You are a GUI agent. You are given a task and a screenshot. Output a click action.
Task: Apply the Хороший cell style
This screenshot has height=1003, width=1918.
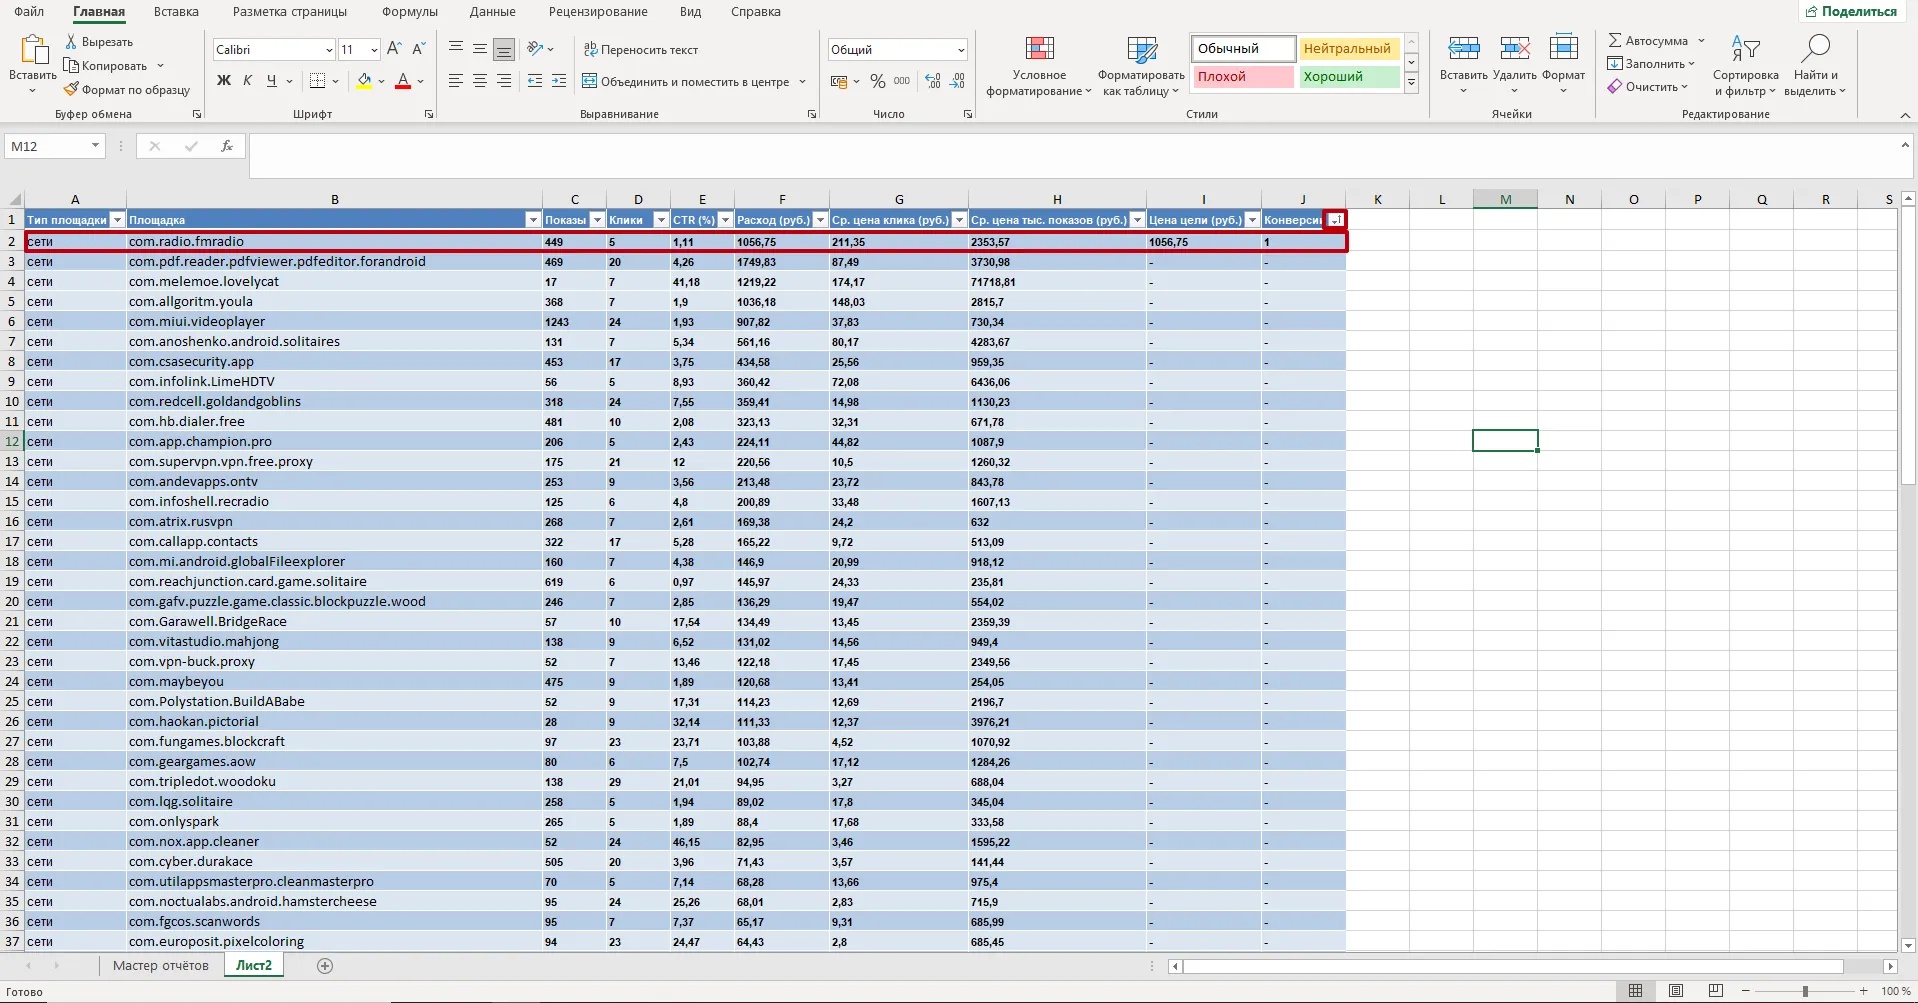1347,77
